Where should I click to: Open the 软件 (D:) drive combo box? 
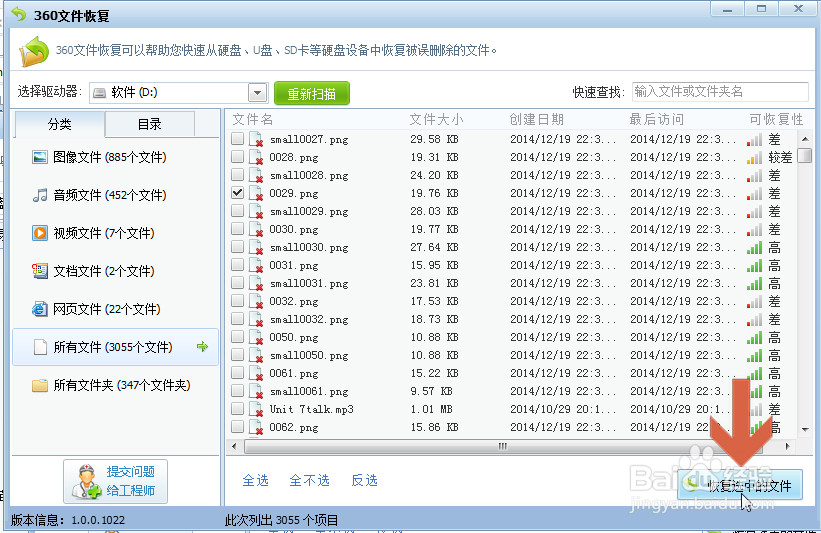pyautogui.click(x=179, y=93)
